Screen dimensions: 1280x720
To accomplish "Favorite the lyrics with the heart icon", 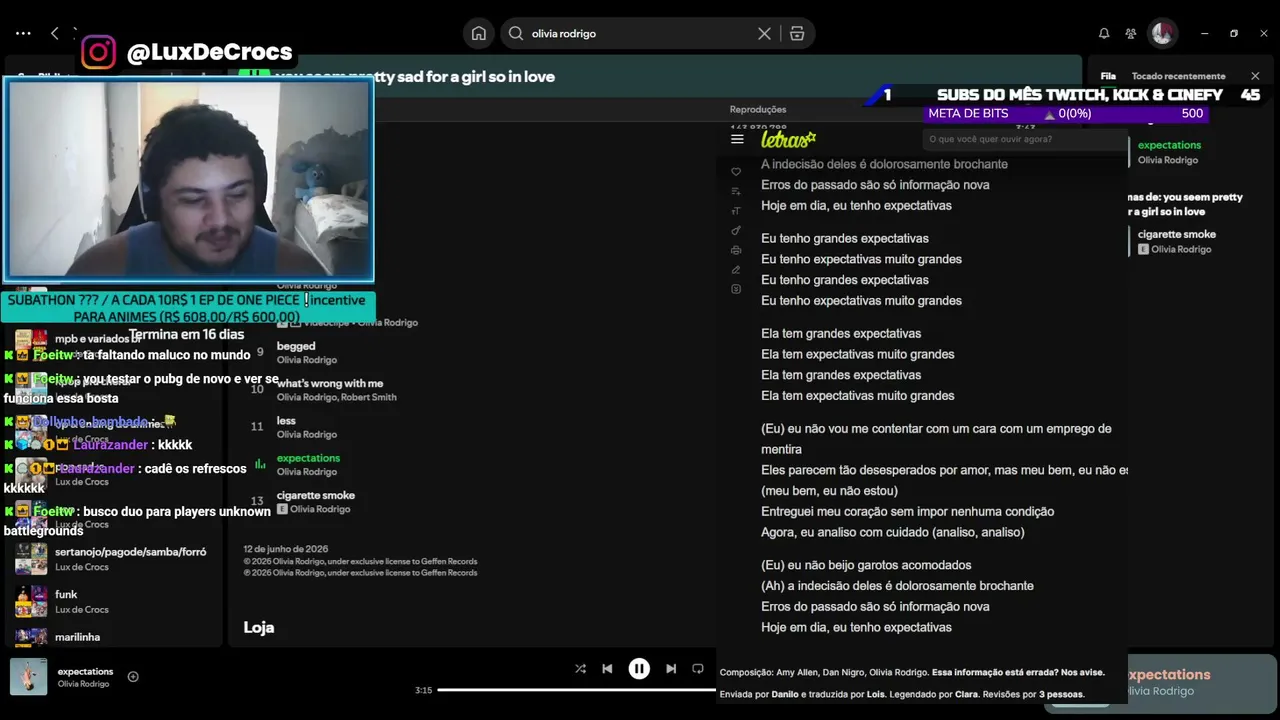I will tap(736, 172).
